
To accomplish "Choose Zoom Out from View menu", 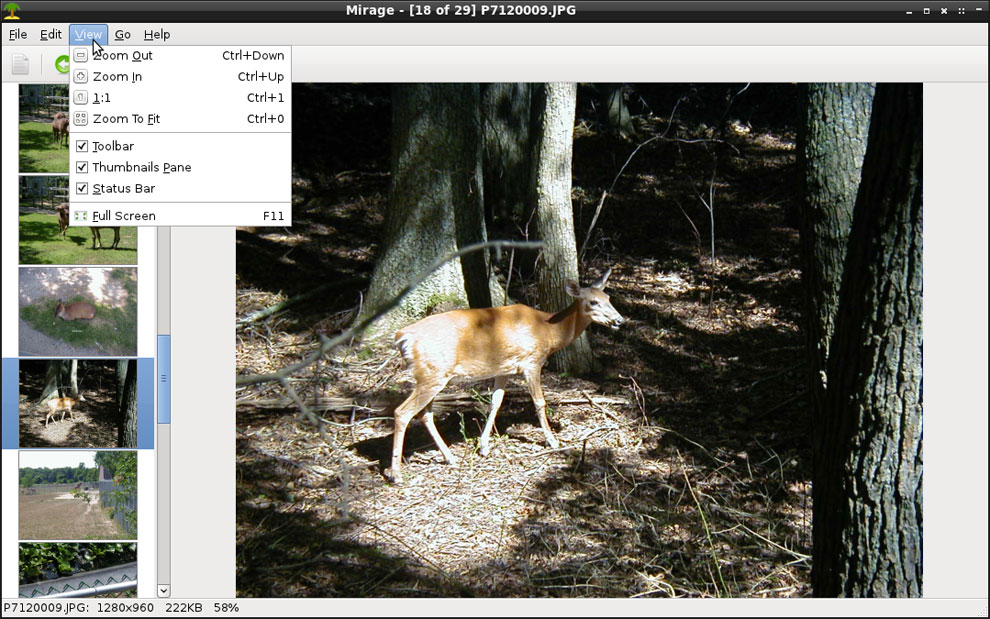I will (x=180, y=56).
